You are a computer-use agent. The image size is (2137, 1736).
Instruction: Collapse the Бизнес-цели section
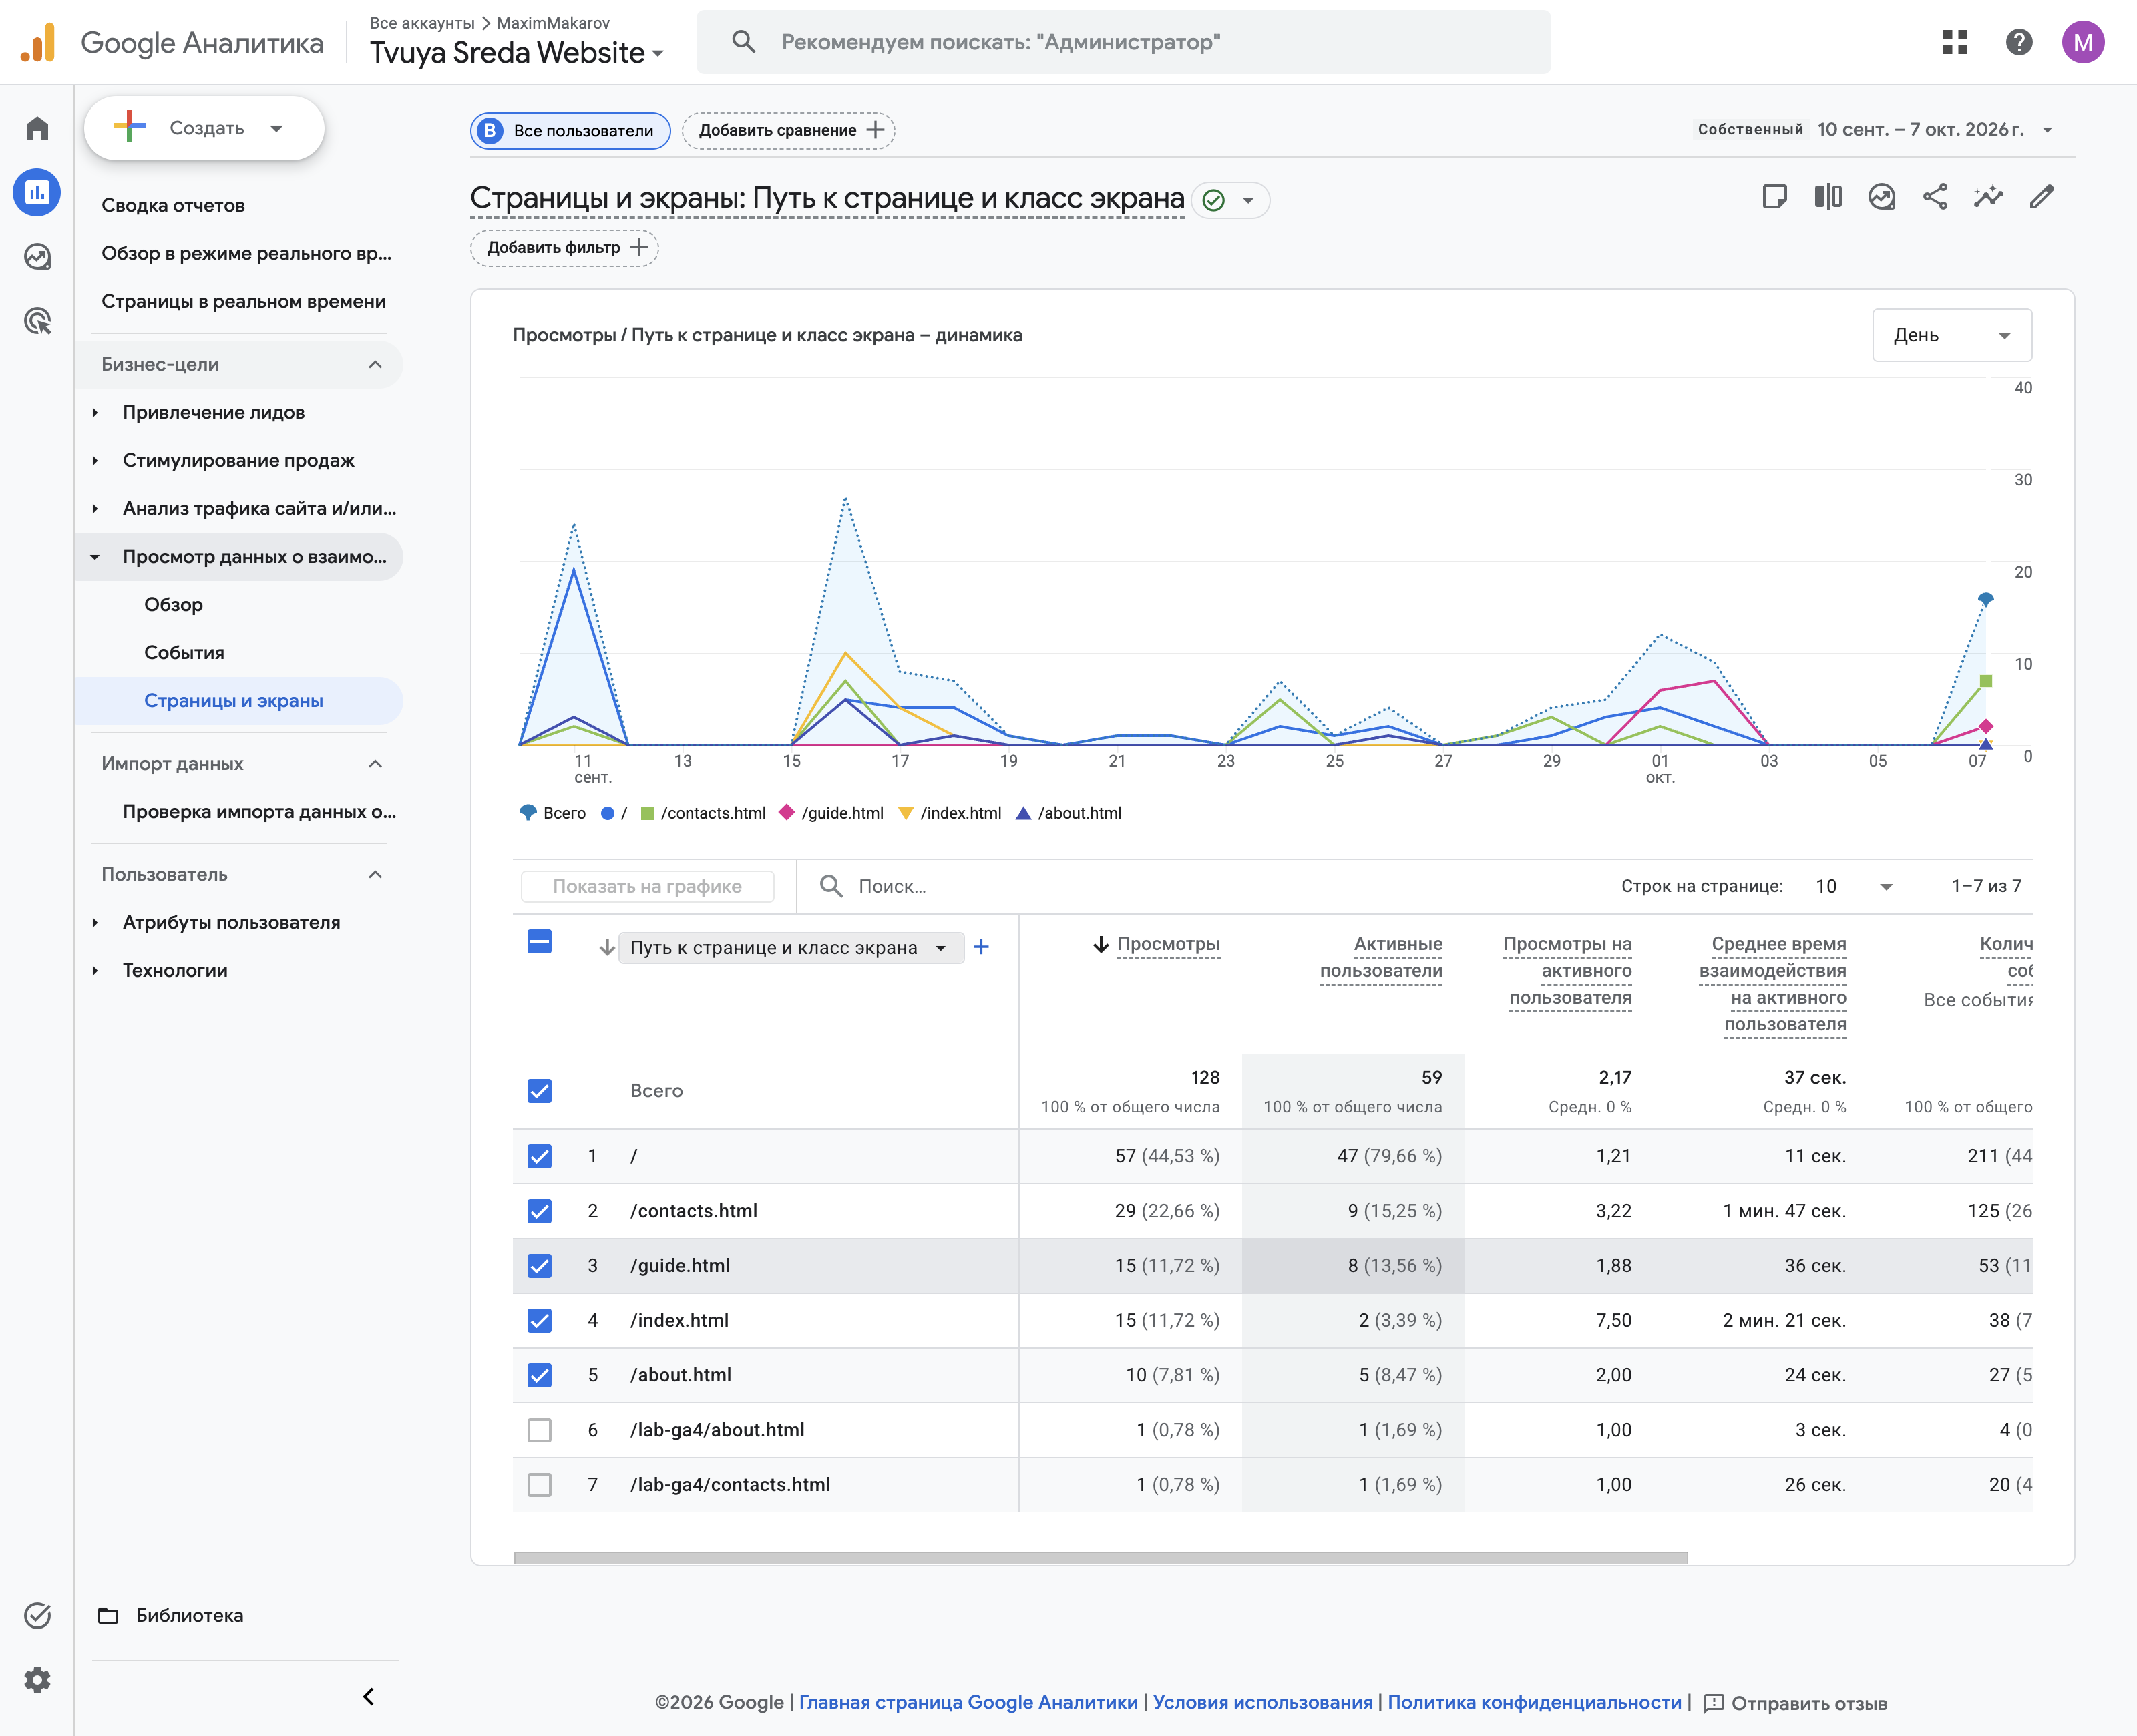tap(239, 364)
